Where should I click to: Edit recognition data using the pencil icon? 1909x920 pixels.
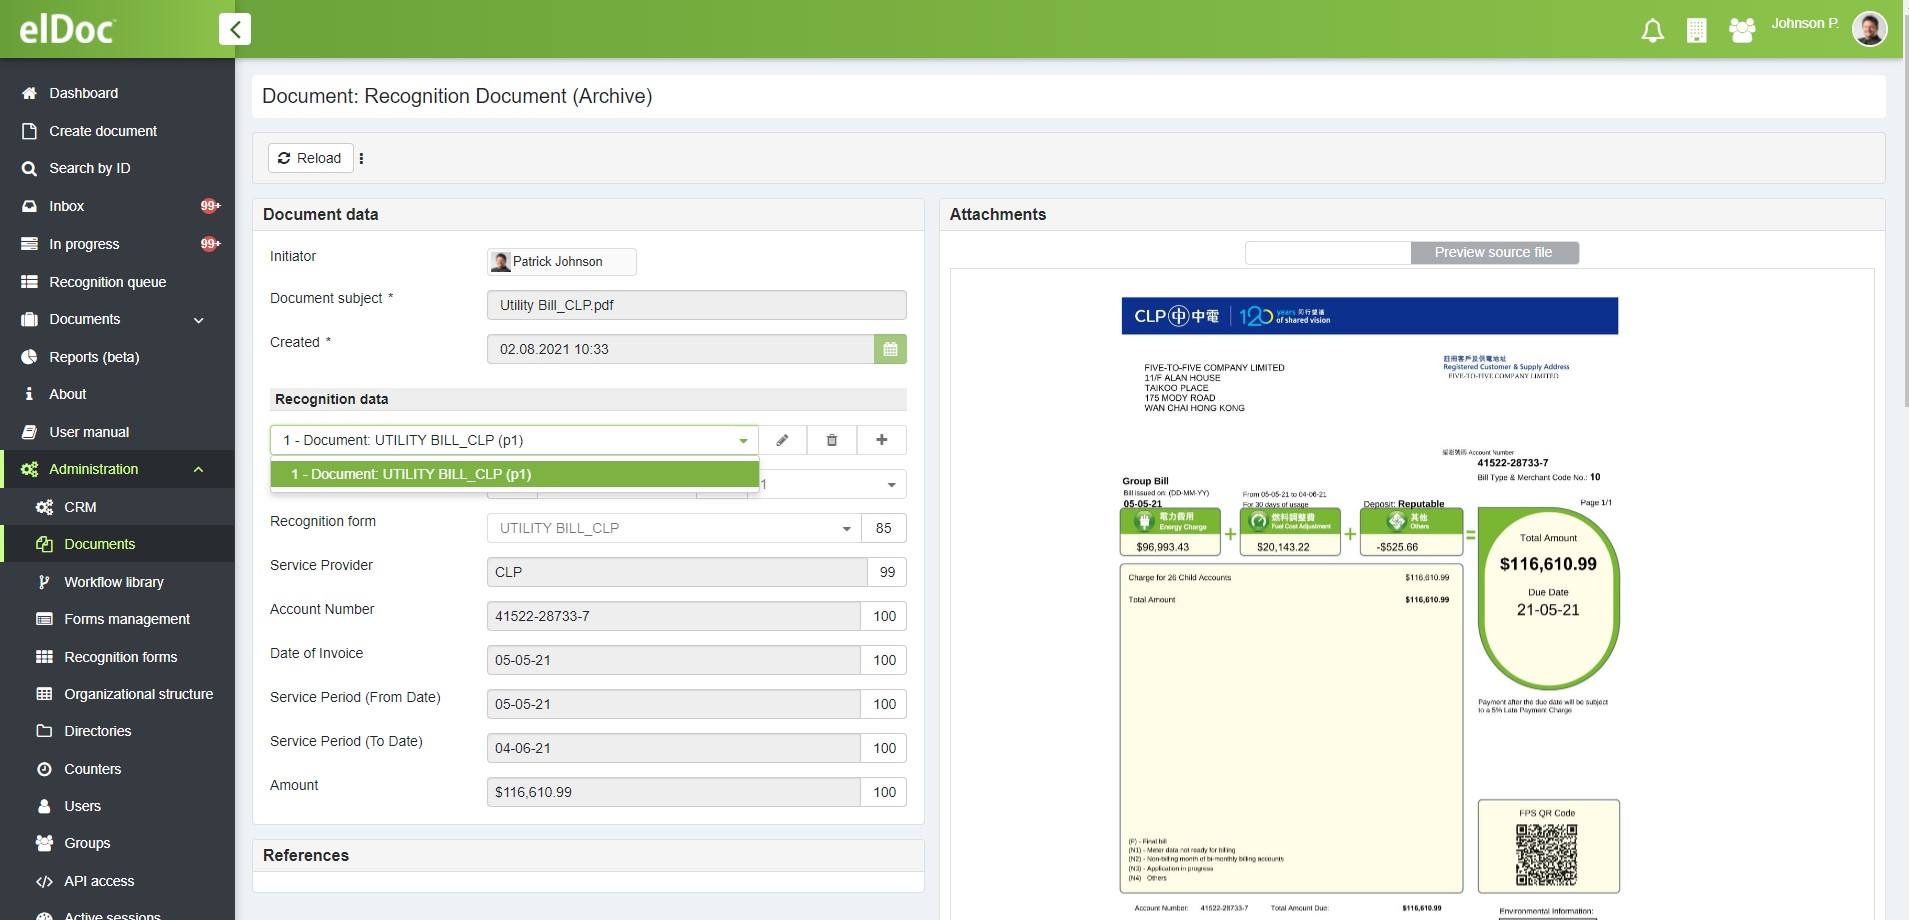click(782, 440)
